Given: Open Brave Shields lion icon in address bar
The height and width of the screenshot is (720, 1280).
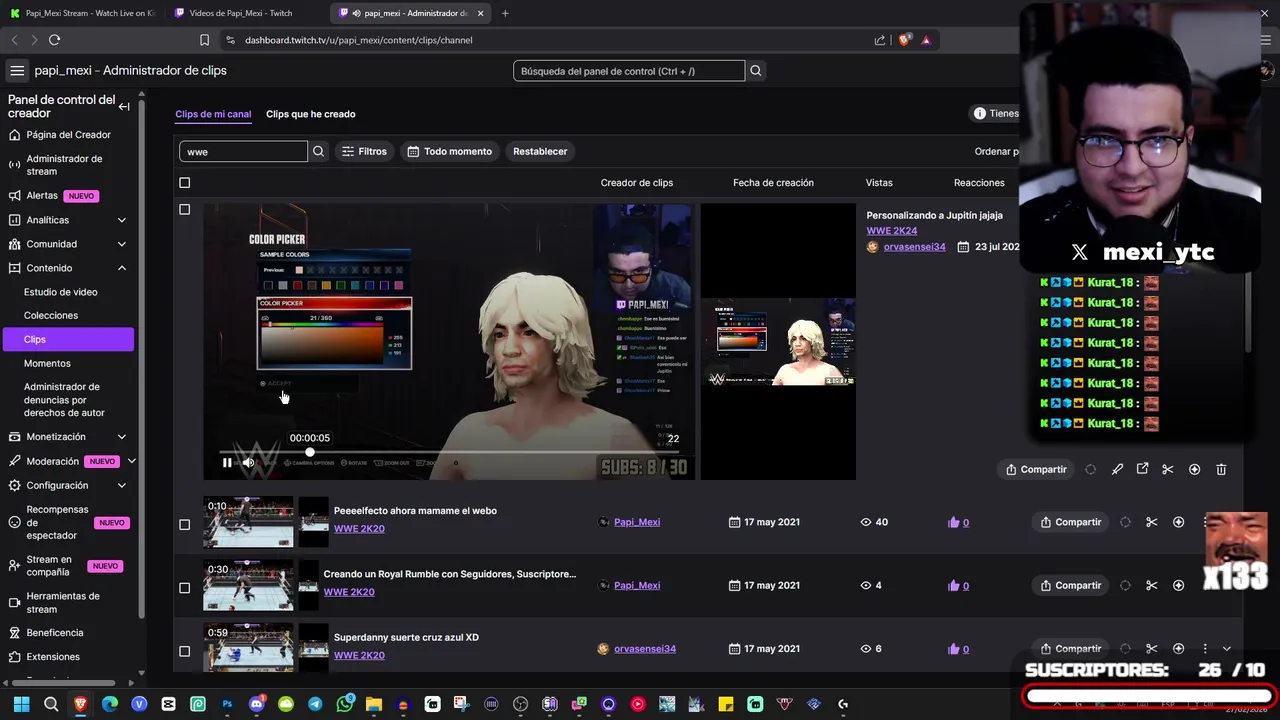Looking at the screenshot, I should click(x=904, y=40).
